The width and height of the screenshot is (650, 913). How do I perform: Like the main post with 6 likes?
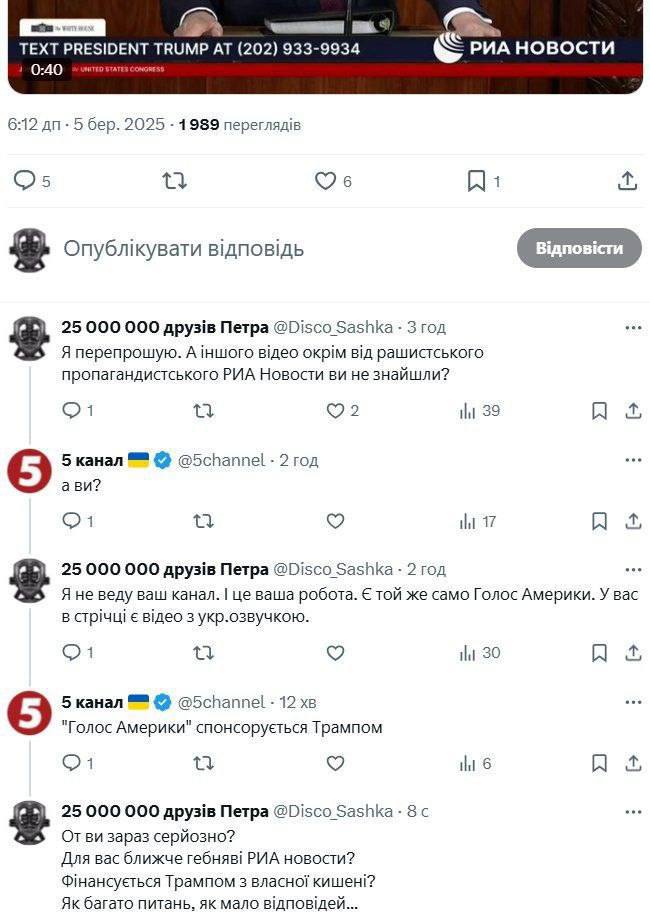point(325,181)
